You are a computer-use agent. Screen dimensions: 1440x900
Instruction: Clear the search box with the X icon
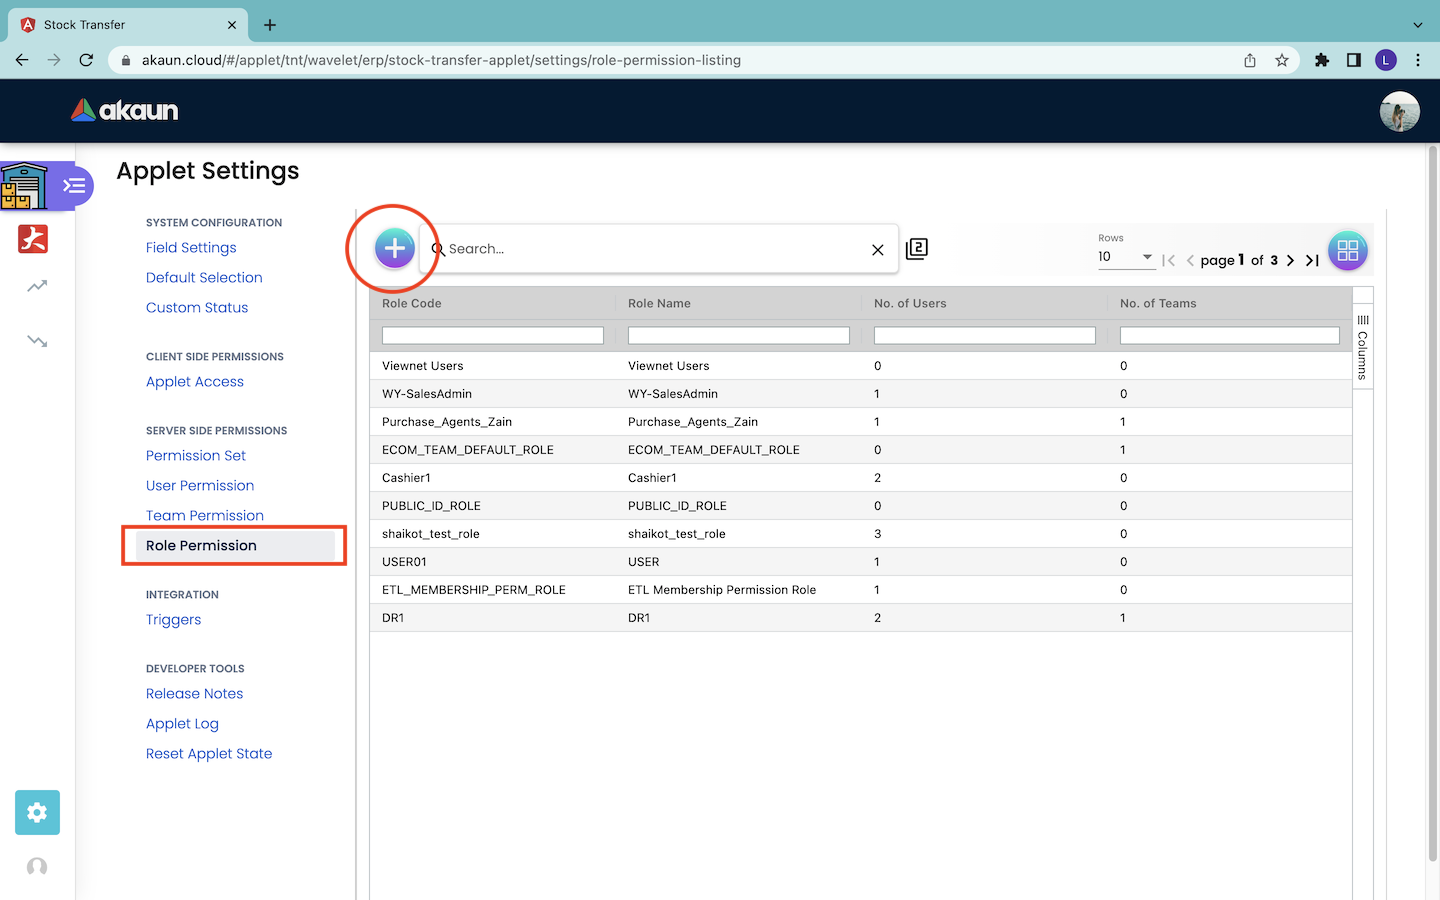click(877, 250)
